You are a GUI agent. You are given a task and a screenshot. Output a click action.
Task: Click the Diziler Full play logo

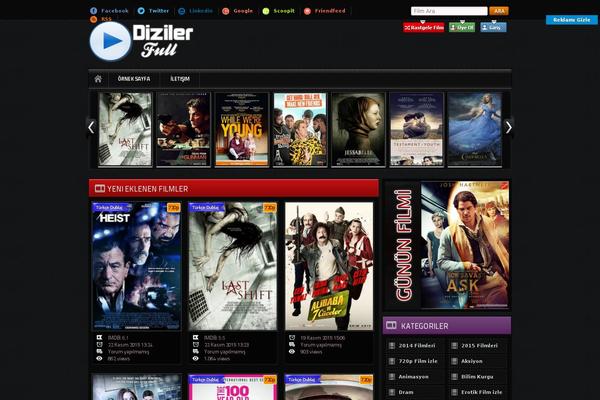(110, 41)
